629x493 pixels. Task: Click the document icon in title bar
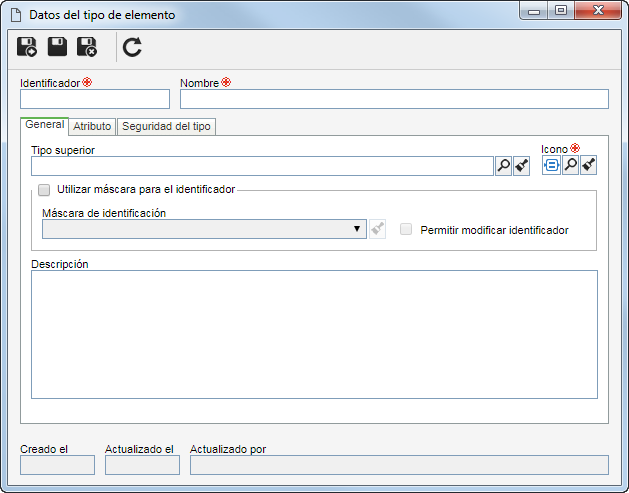click(16, 15)
